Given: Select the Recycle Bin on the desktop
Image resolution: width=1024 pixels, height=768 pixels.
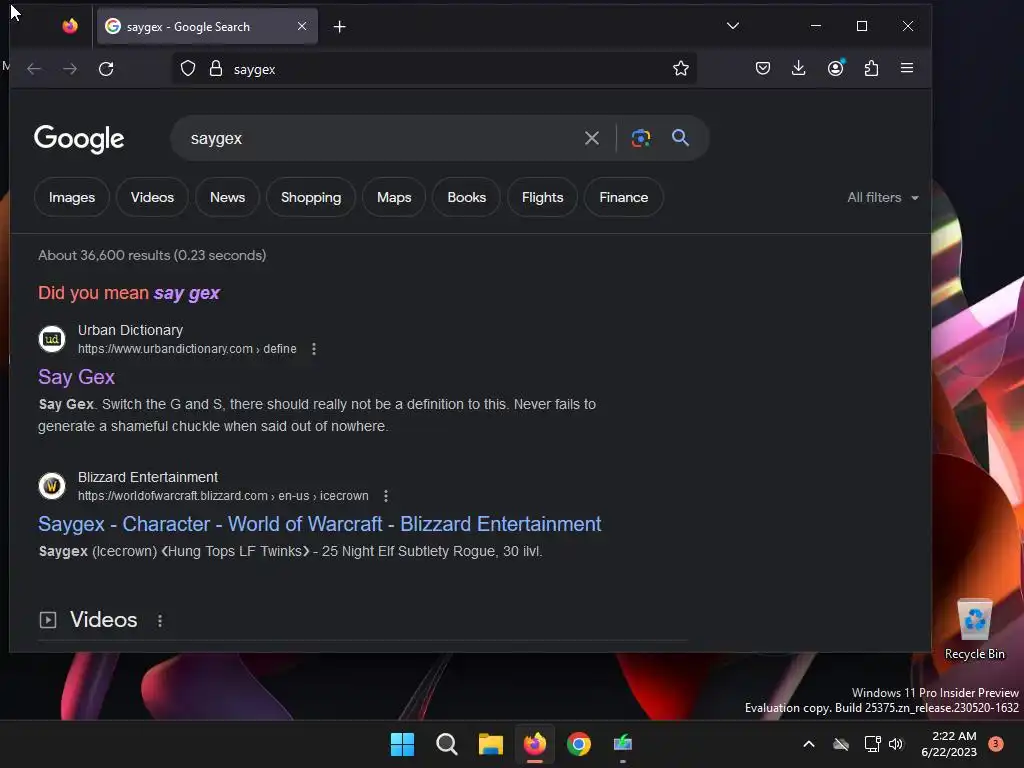Looking at the screenshot, I should 974,630.
